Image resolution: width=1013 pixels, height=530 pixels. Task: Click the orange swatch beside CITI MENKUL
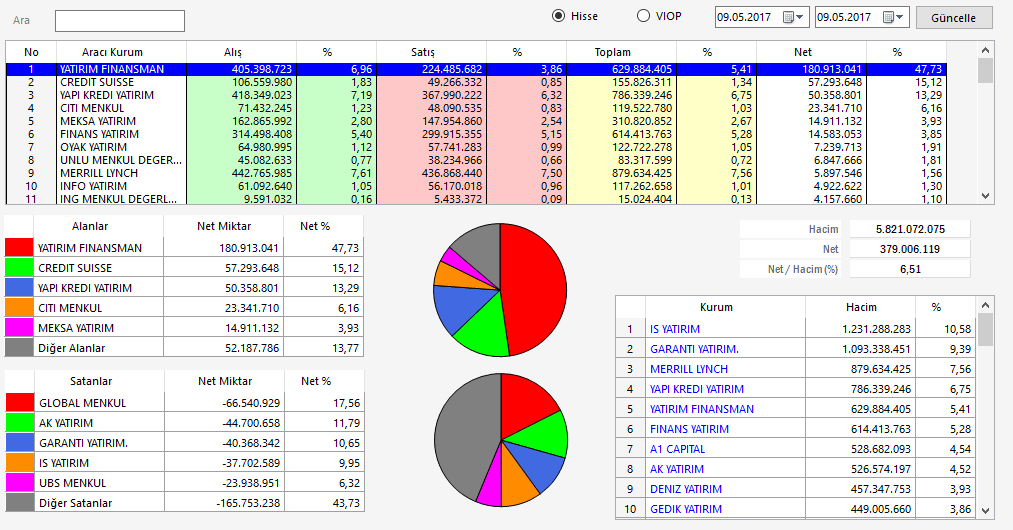[19, 308]
